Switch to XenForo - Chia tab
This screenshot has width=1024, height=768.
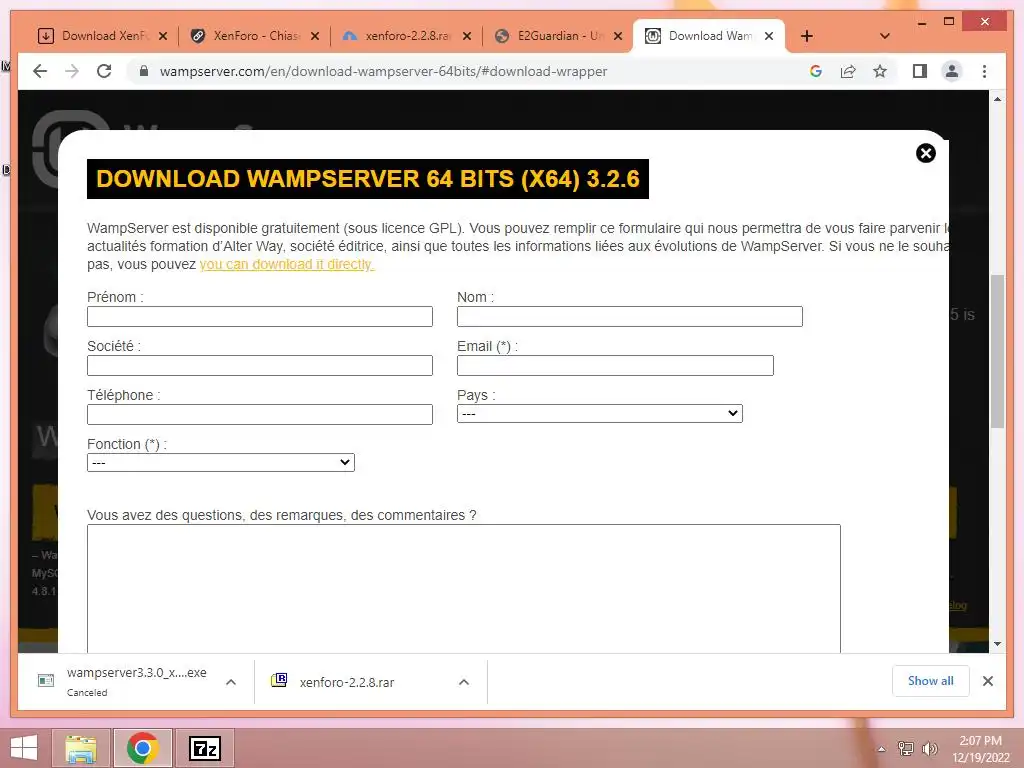click(x=255, y=36)
